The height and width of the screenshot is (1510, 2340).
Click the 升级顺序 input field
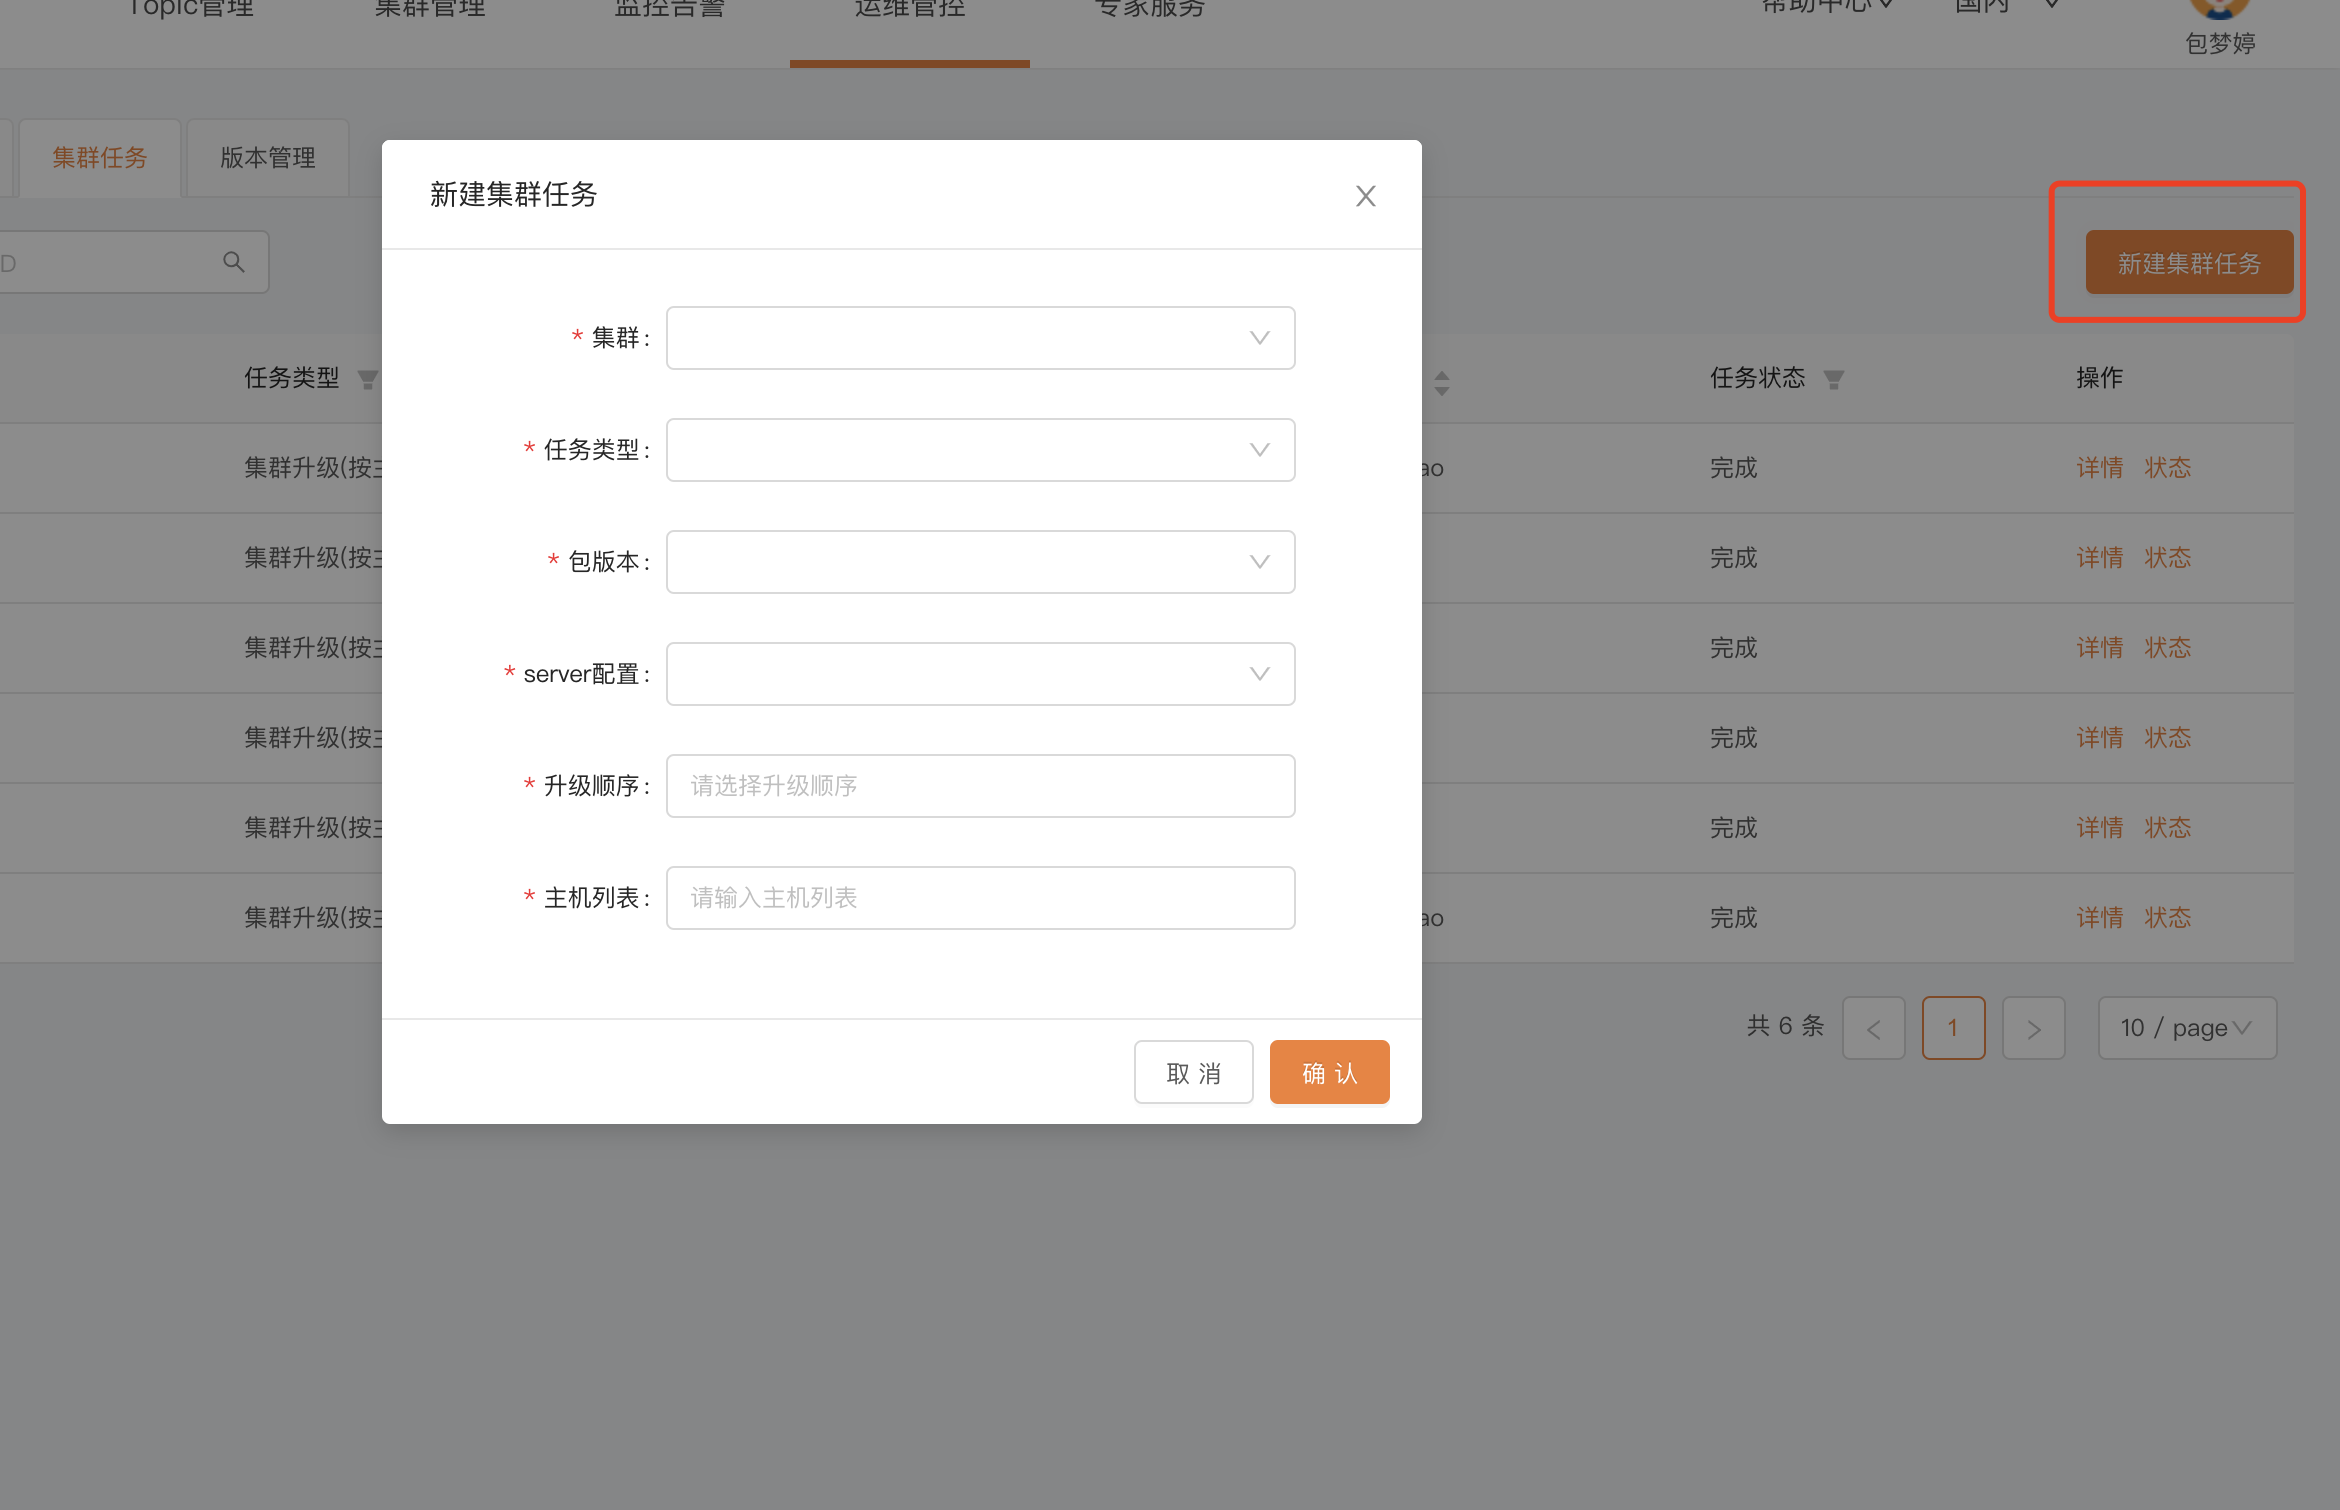point(980,786)
